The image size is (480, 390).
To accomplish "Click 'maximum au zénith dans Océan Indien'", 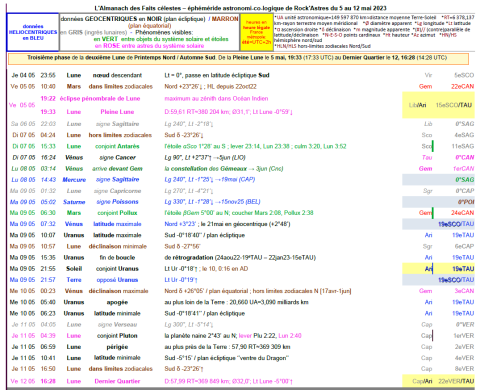I will coord(216,99).
